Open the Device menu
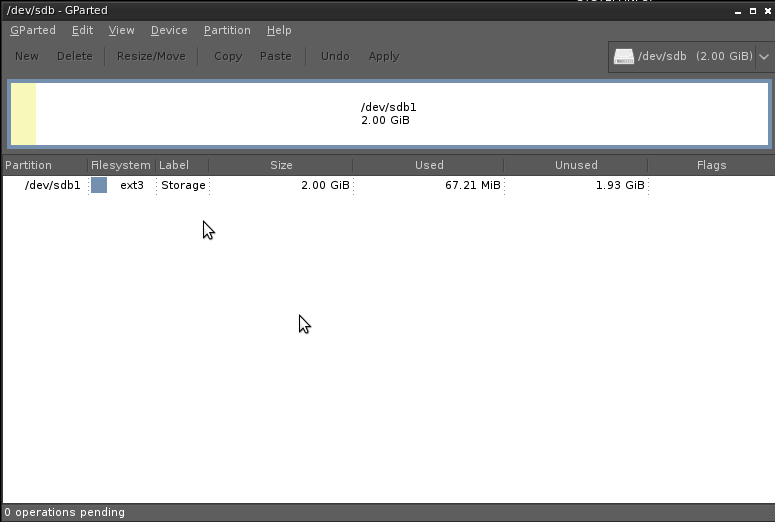The width and height of the screenshot is (775, 522). 169,30
